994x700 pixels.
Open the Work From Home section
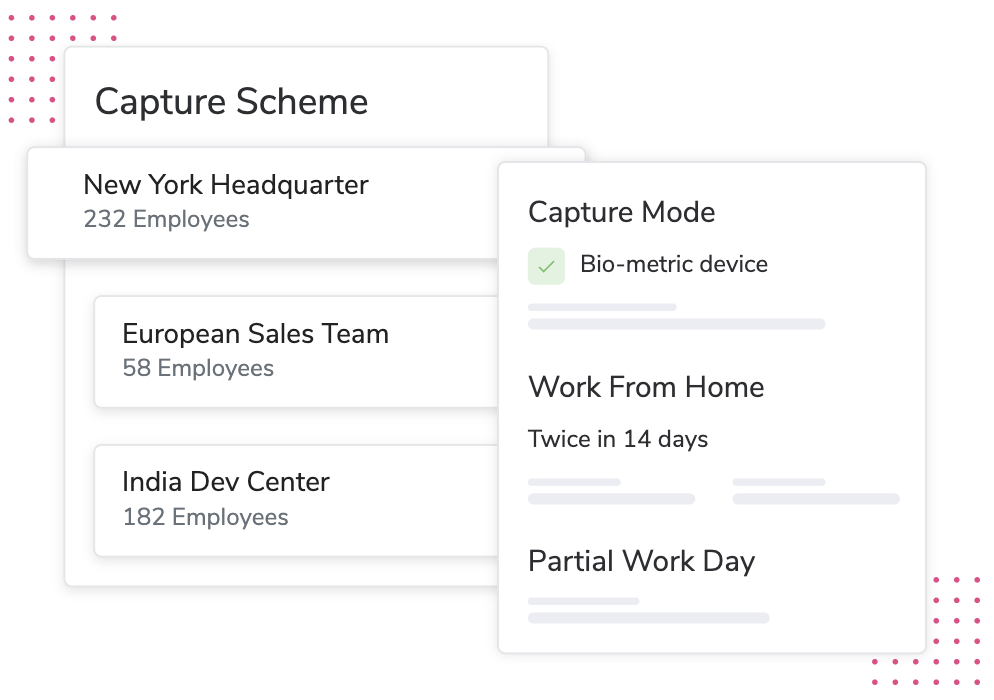tap(646, 387)
